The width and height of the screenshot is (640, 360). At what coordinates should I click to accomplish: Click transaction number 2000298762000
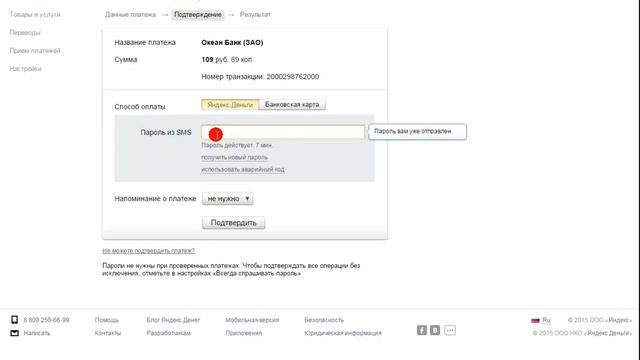[x=293, y=77]
